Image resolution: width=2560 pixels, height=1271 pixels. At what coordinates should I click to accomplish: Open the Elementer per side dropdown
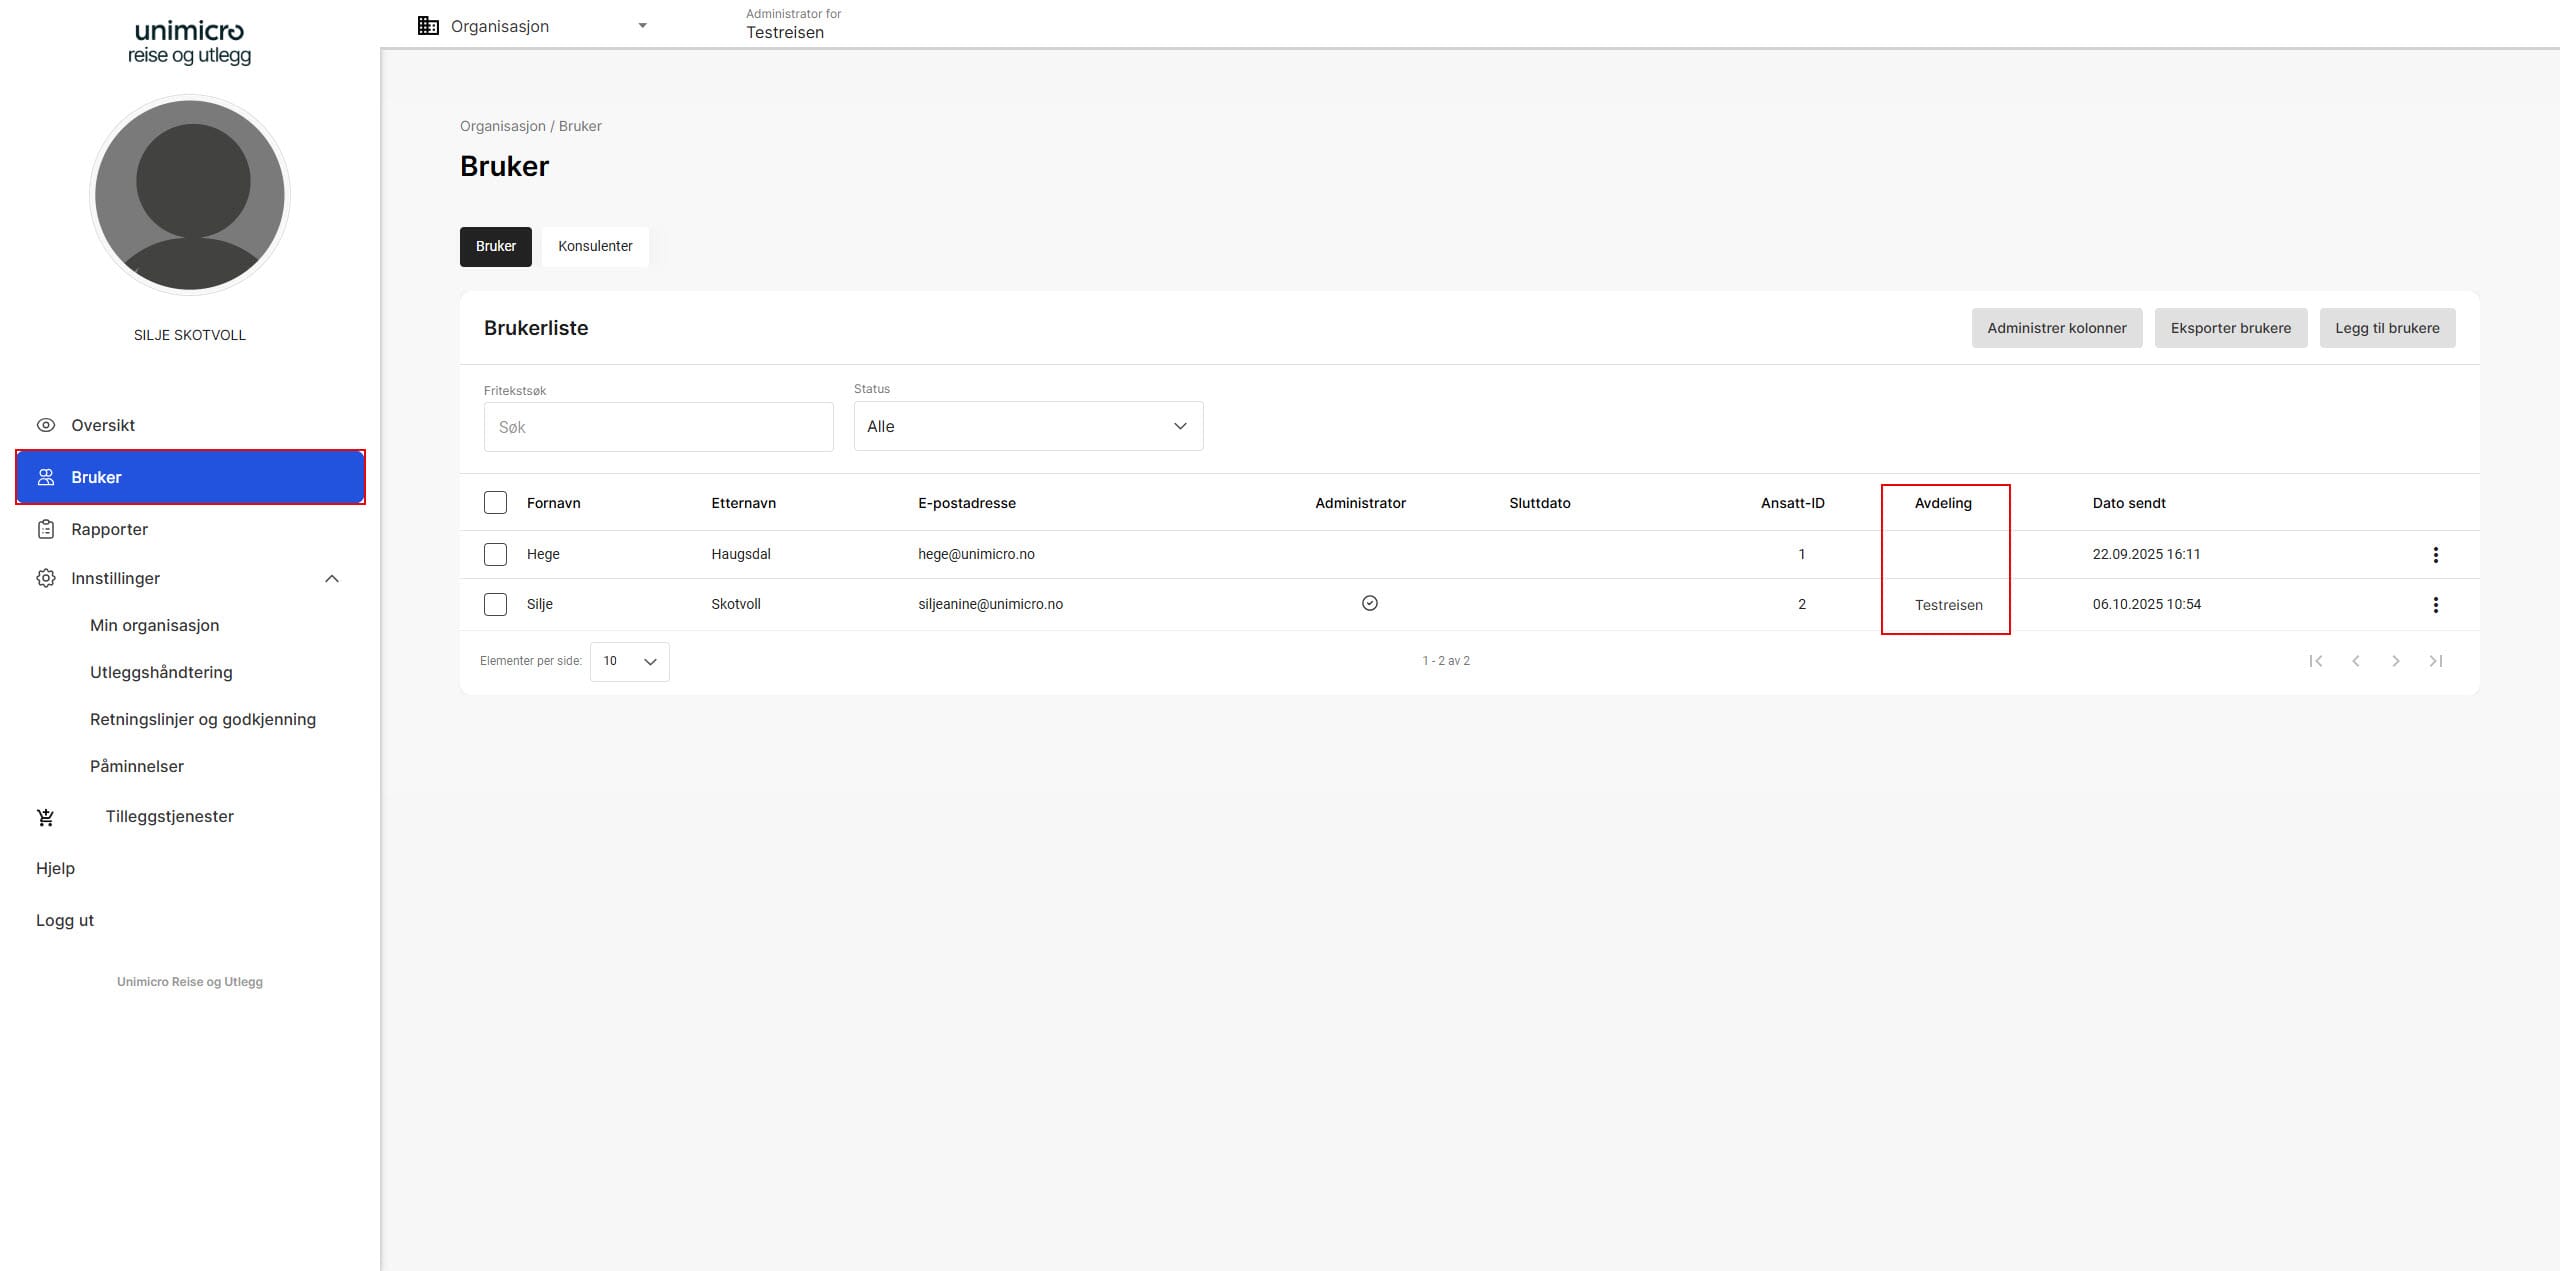click(630, 661)
